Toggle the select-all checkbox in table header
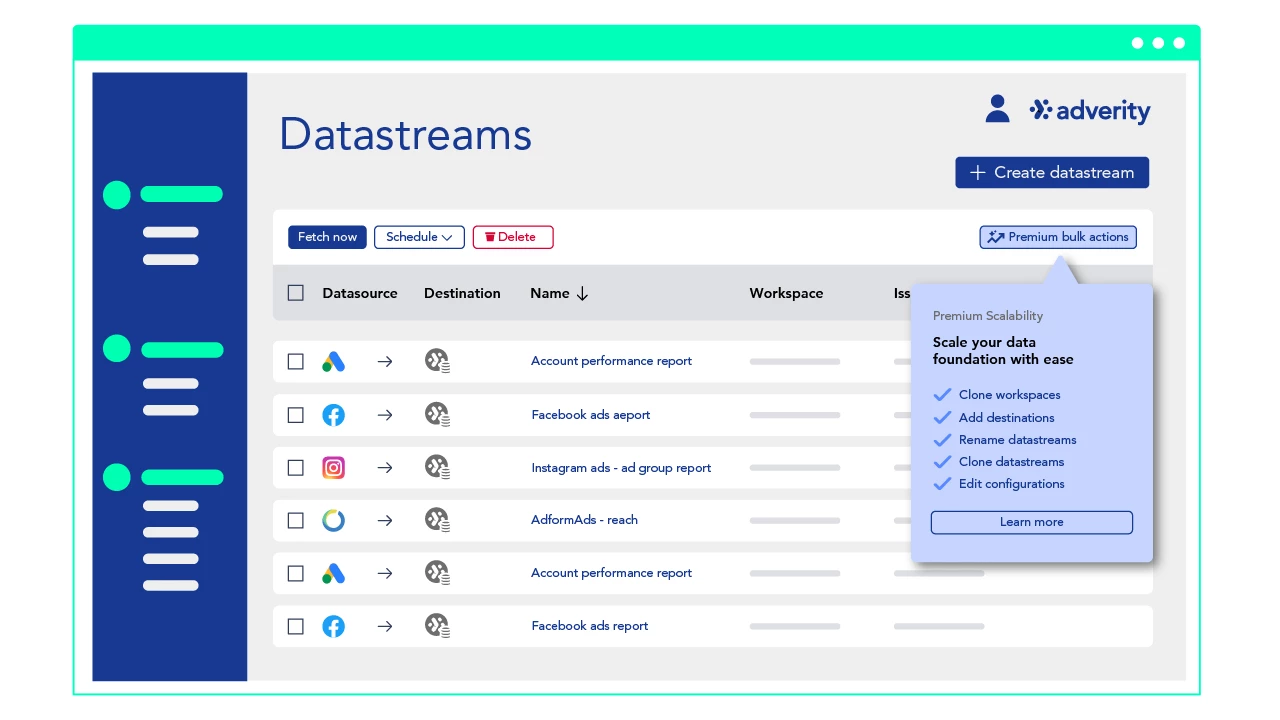 (x=295, y=293)
